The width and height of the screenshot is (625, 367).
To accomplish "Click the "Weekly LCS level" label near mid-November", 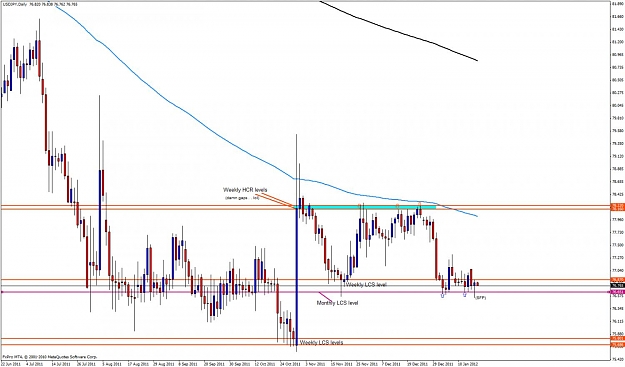I will 366,285.
